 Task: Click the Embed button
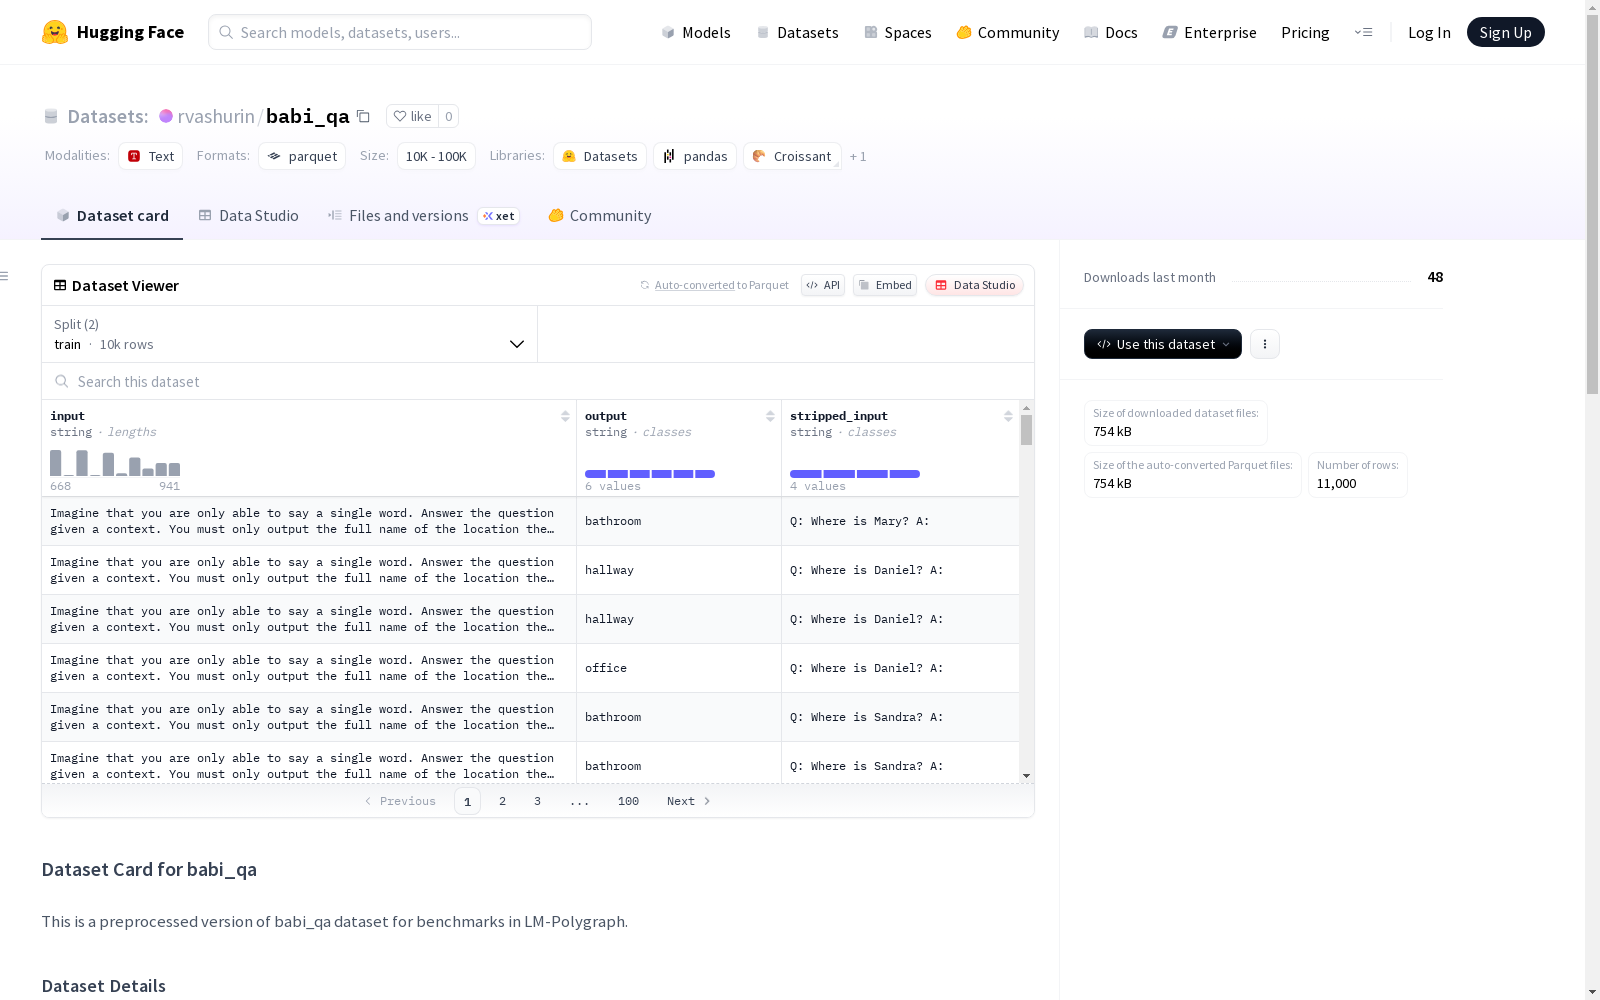click(885, 285)
